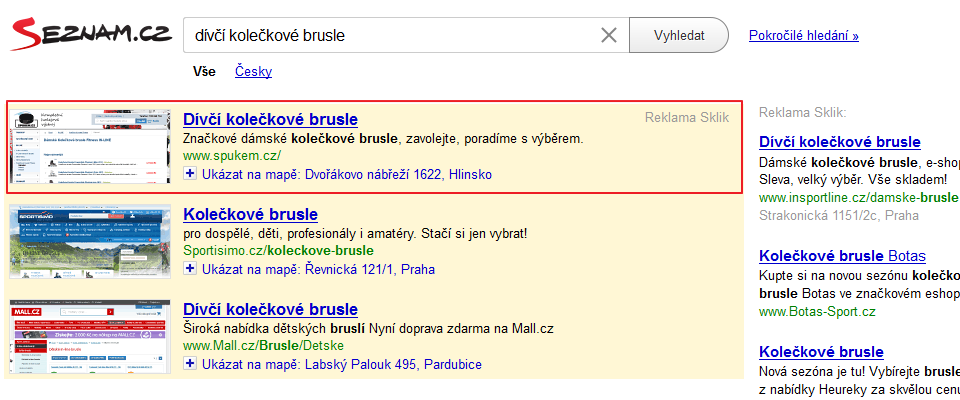
Task: Open Pokročilé hledání advanced search link
Action: pos(803,36)
